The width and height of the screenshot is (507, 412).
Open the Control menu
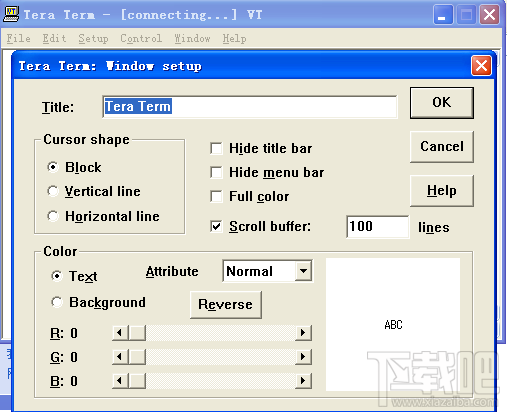click(x=141, y=39)
